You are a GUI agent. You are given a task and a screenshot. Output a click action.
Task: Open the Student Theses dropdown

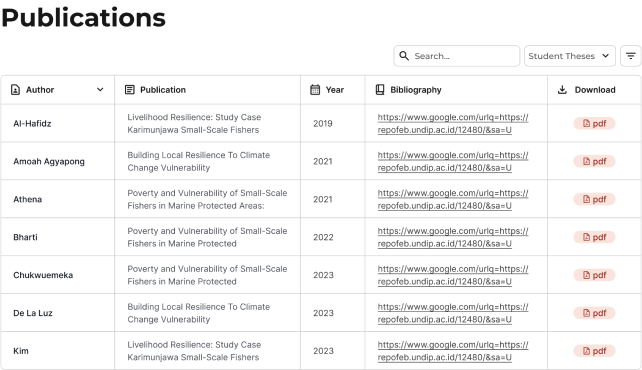(x=570, y=56)
